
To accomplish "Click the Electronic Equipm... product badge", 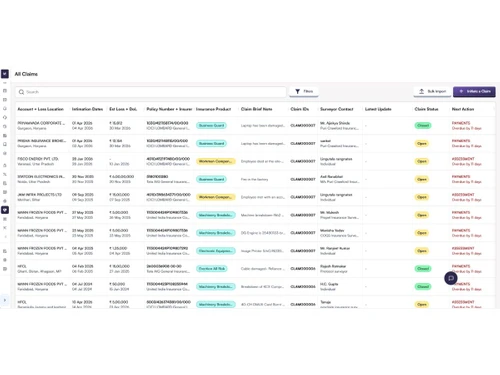I will coord(216,251).
